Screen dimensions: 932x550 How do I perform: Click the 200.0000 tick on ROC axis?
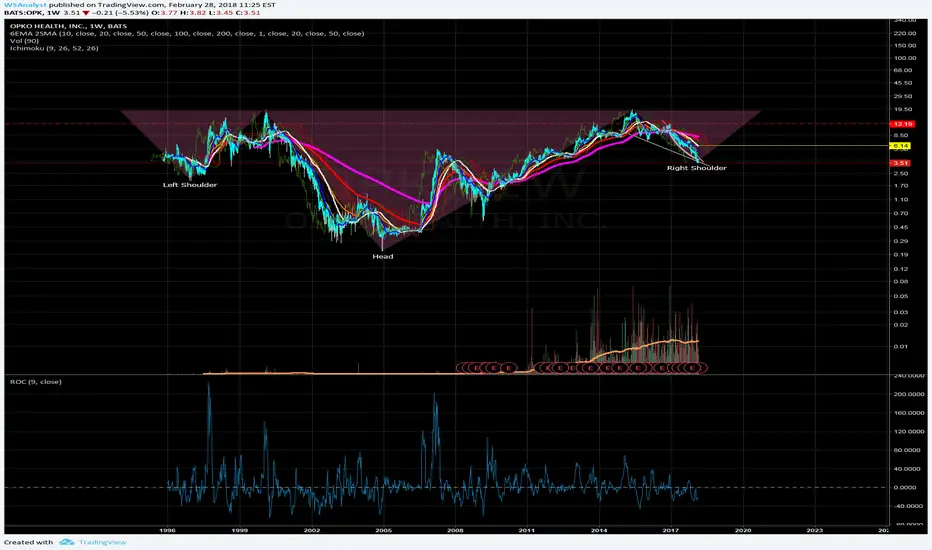click(908, 394)
